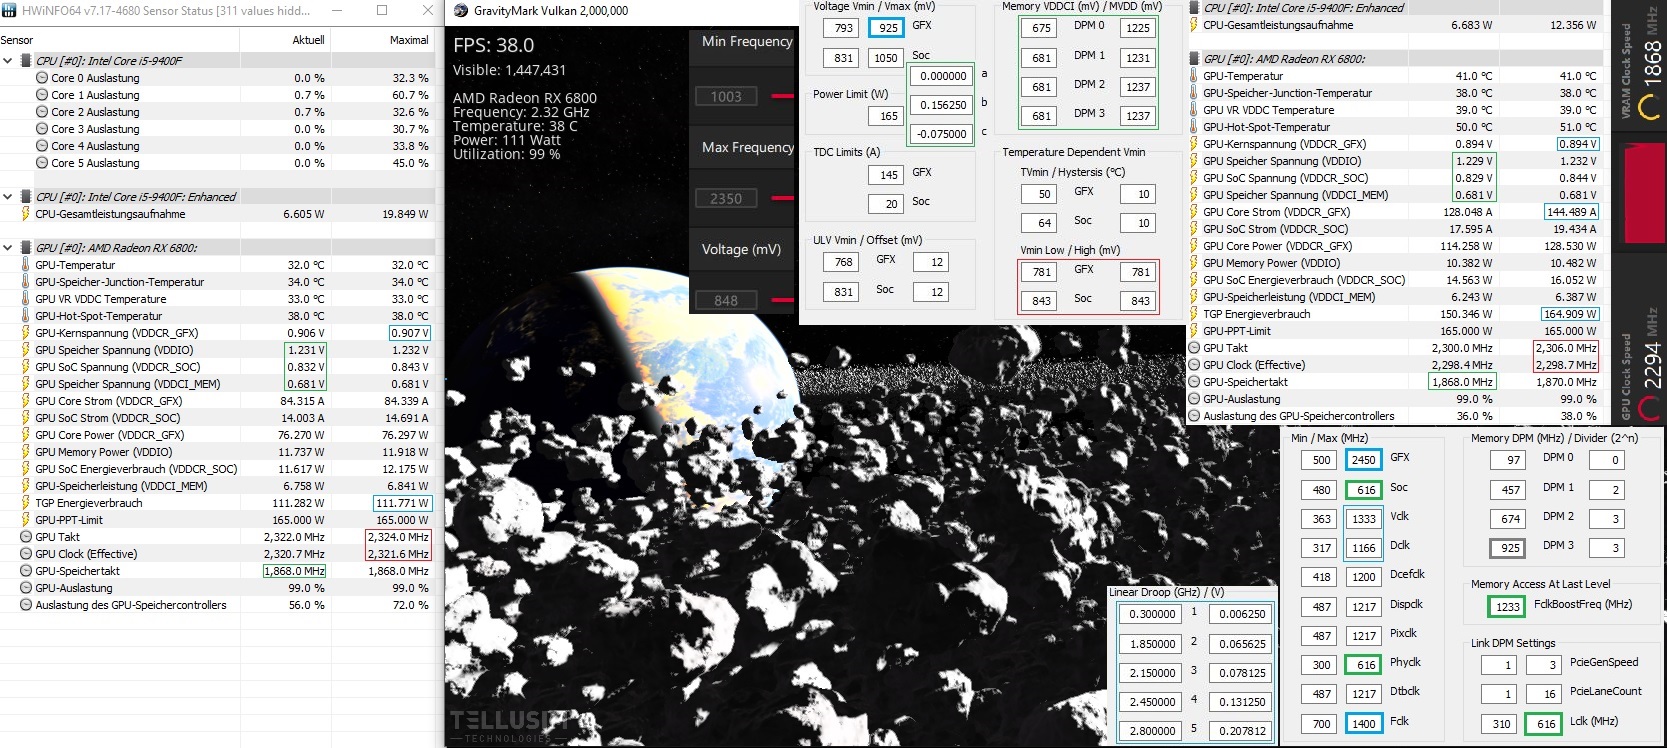Click the icon of GPU-Speichercontroller Auslastung at 56.0 %

coord(26,605)
